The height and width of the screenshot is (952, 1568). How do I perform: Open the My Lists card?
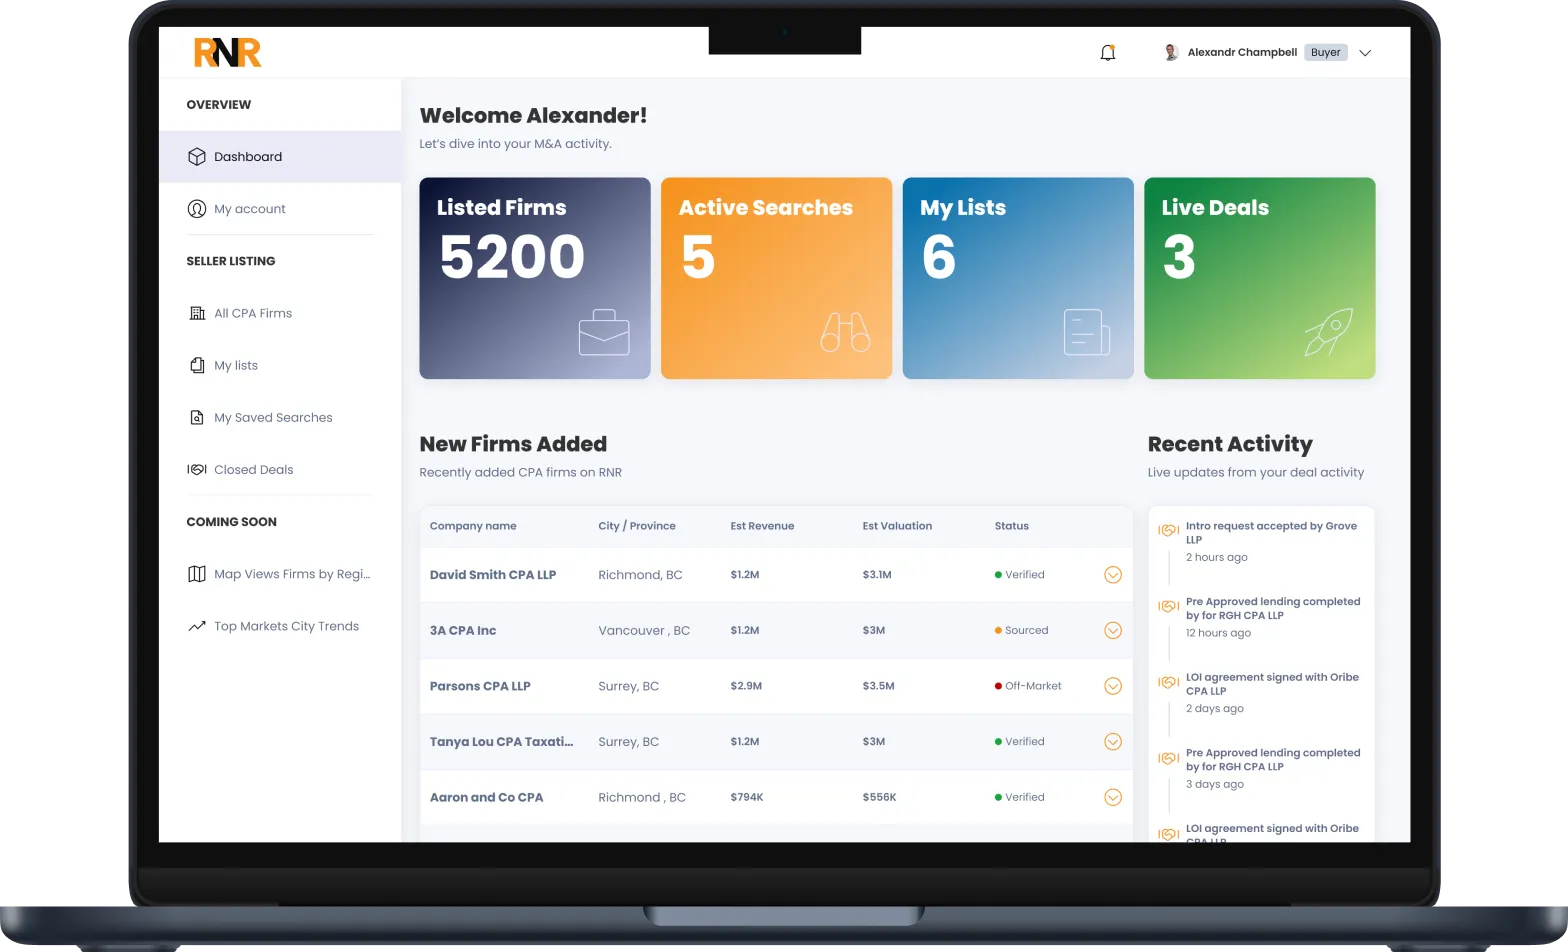point(1018,278)
